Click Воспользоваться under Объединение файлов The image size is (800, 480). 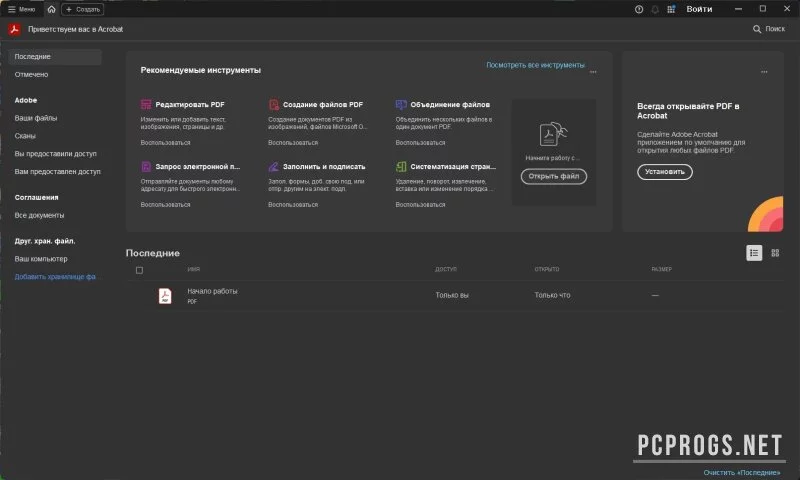(x=420, y=143)
